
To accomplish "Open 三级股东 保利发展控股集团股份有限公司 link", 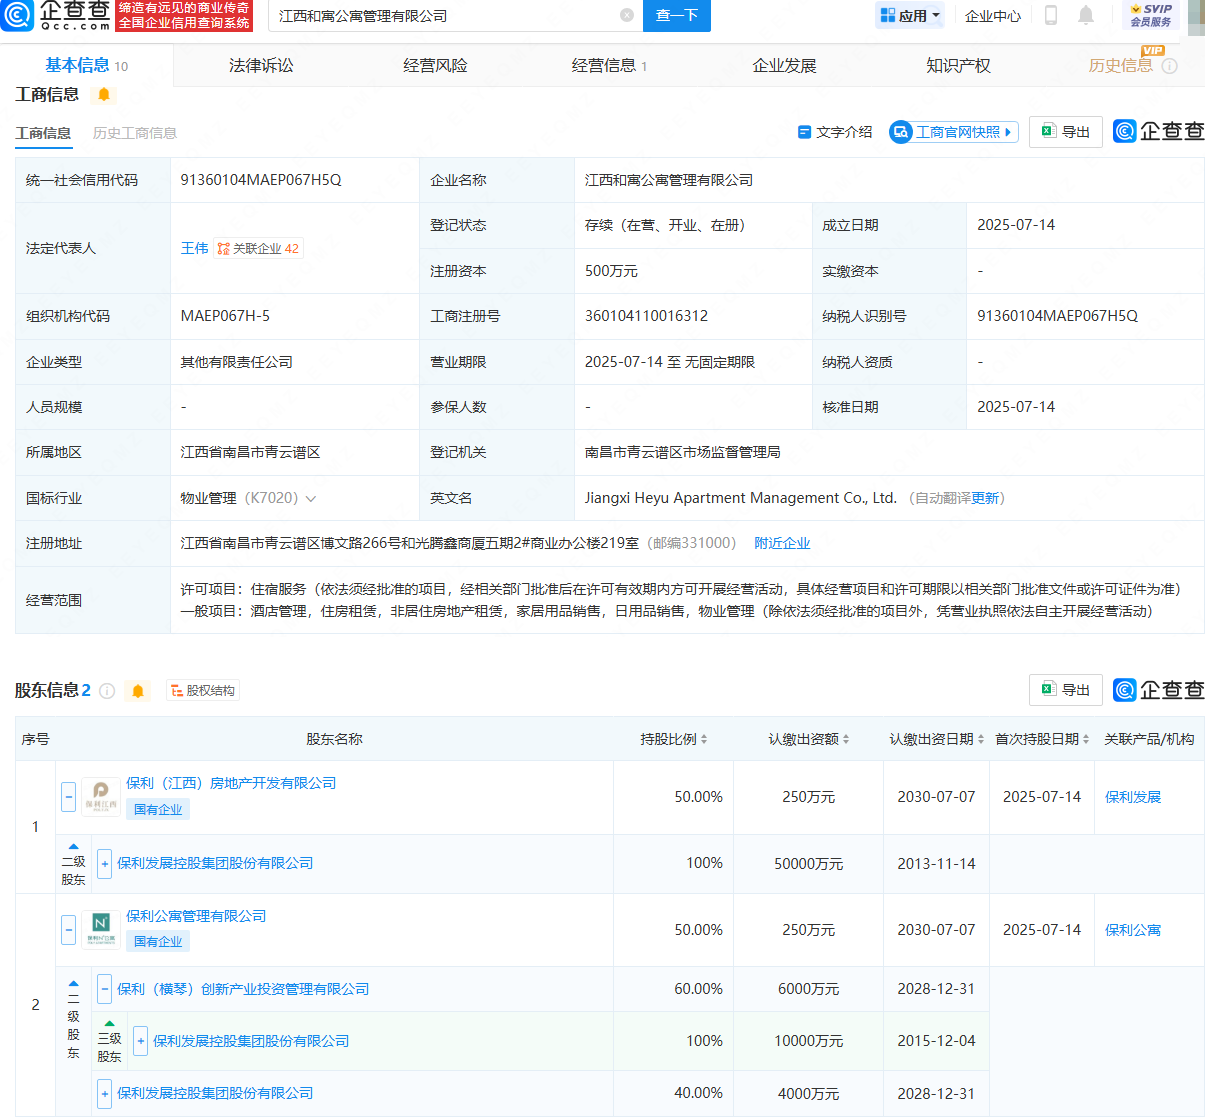I will click(251, 1041).
